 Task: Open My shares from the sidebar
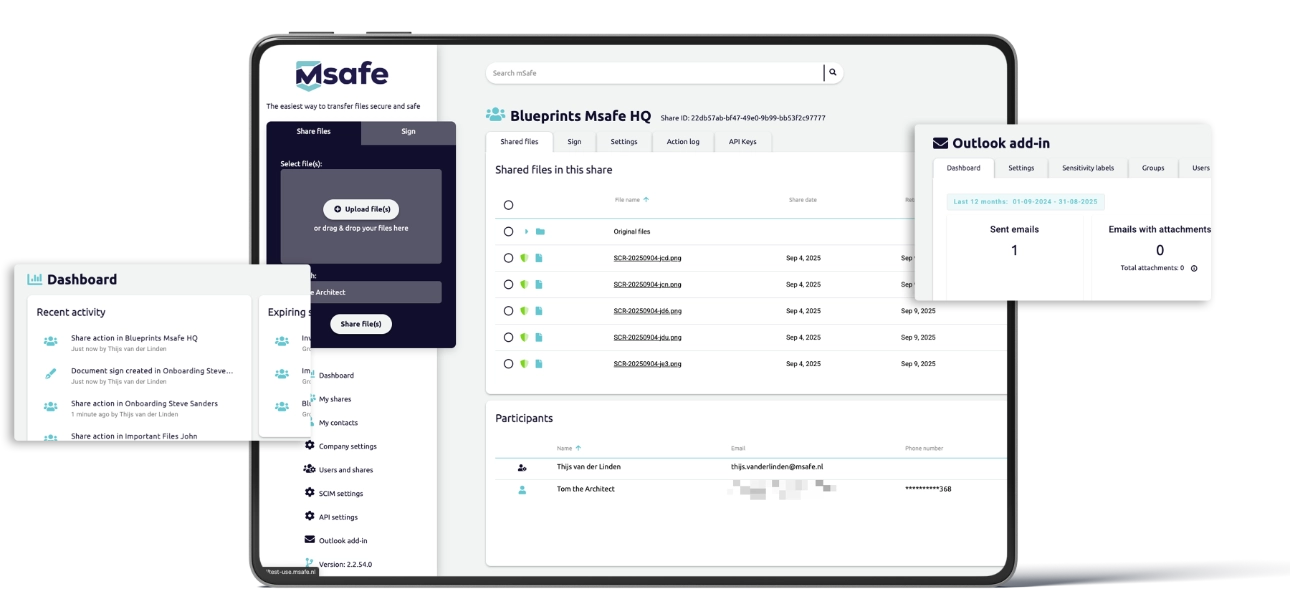point(334,398)
